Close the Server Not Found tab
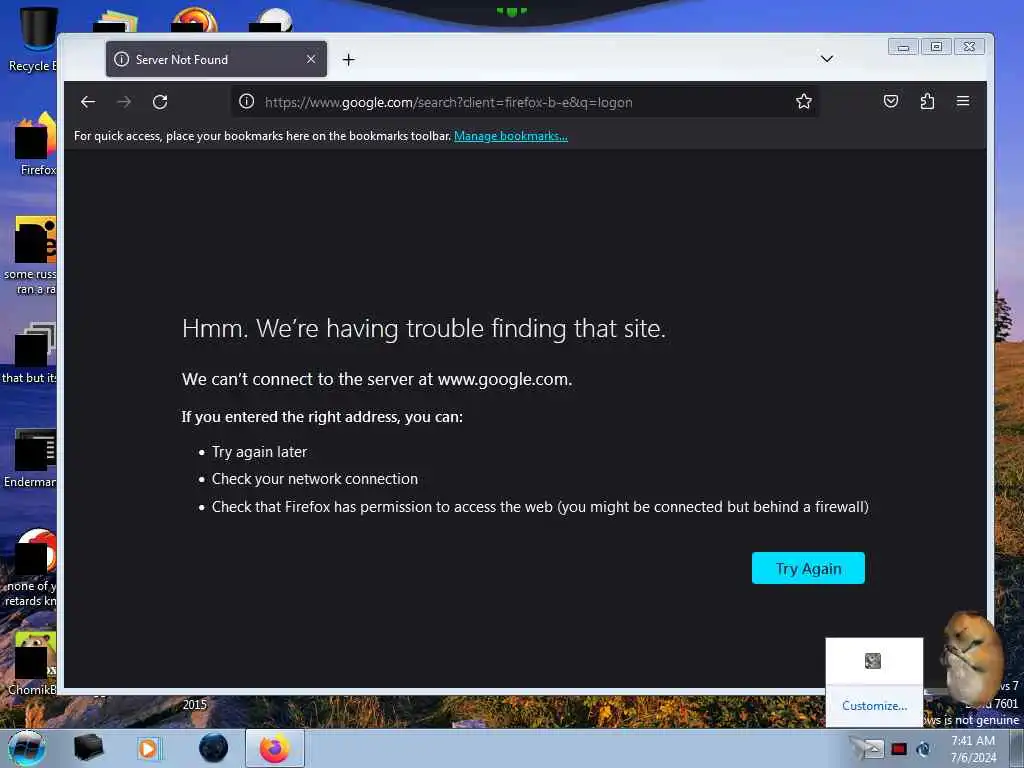The height and width of the screenshot is (768, 1024). point(311,59)
